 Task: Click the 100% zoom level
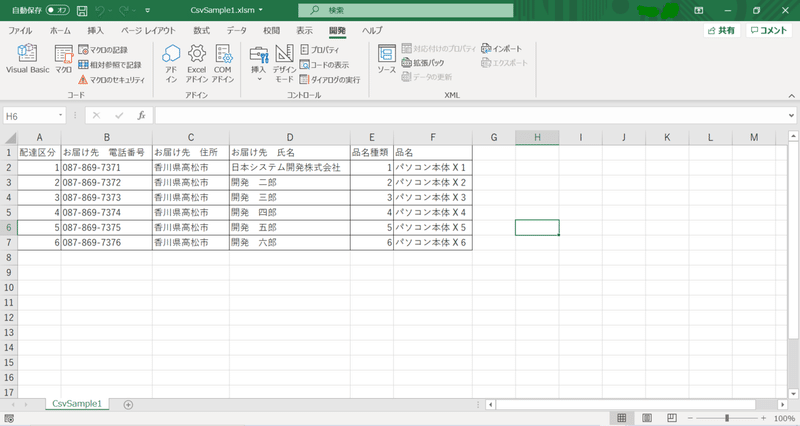tap(784, 418)
